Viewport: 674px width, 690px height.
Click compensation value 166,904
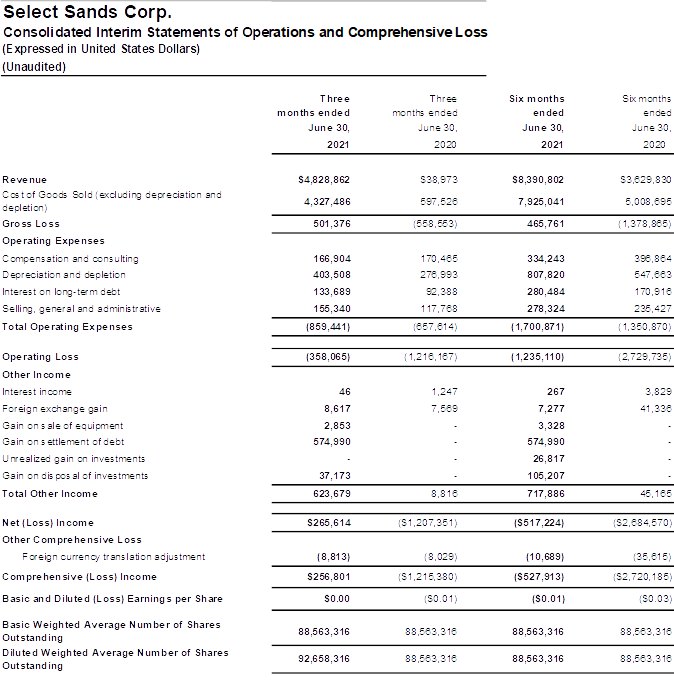coord(332,258)
